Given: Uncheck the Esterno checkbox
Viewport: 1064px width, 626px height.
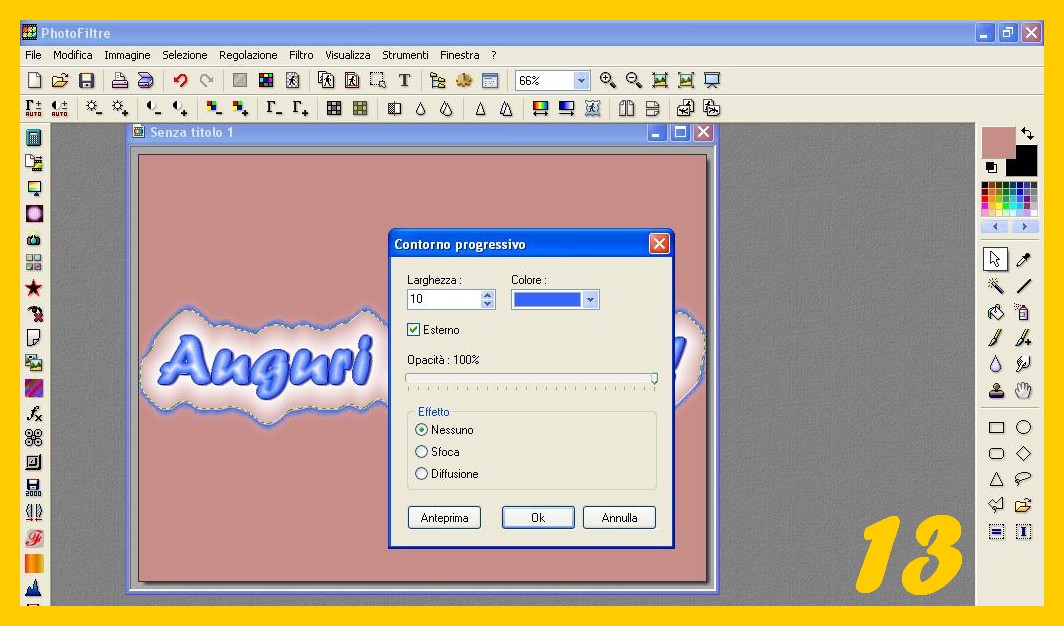Looking at the screenshot, I should click(x=414, y=330).
